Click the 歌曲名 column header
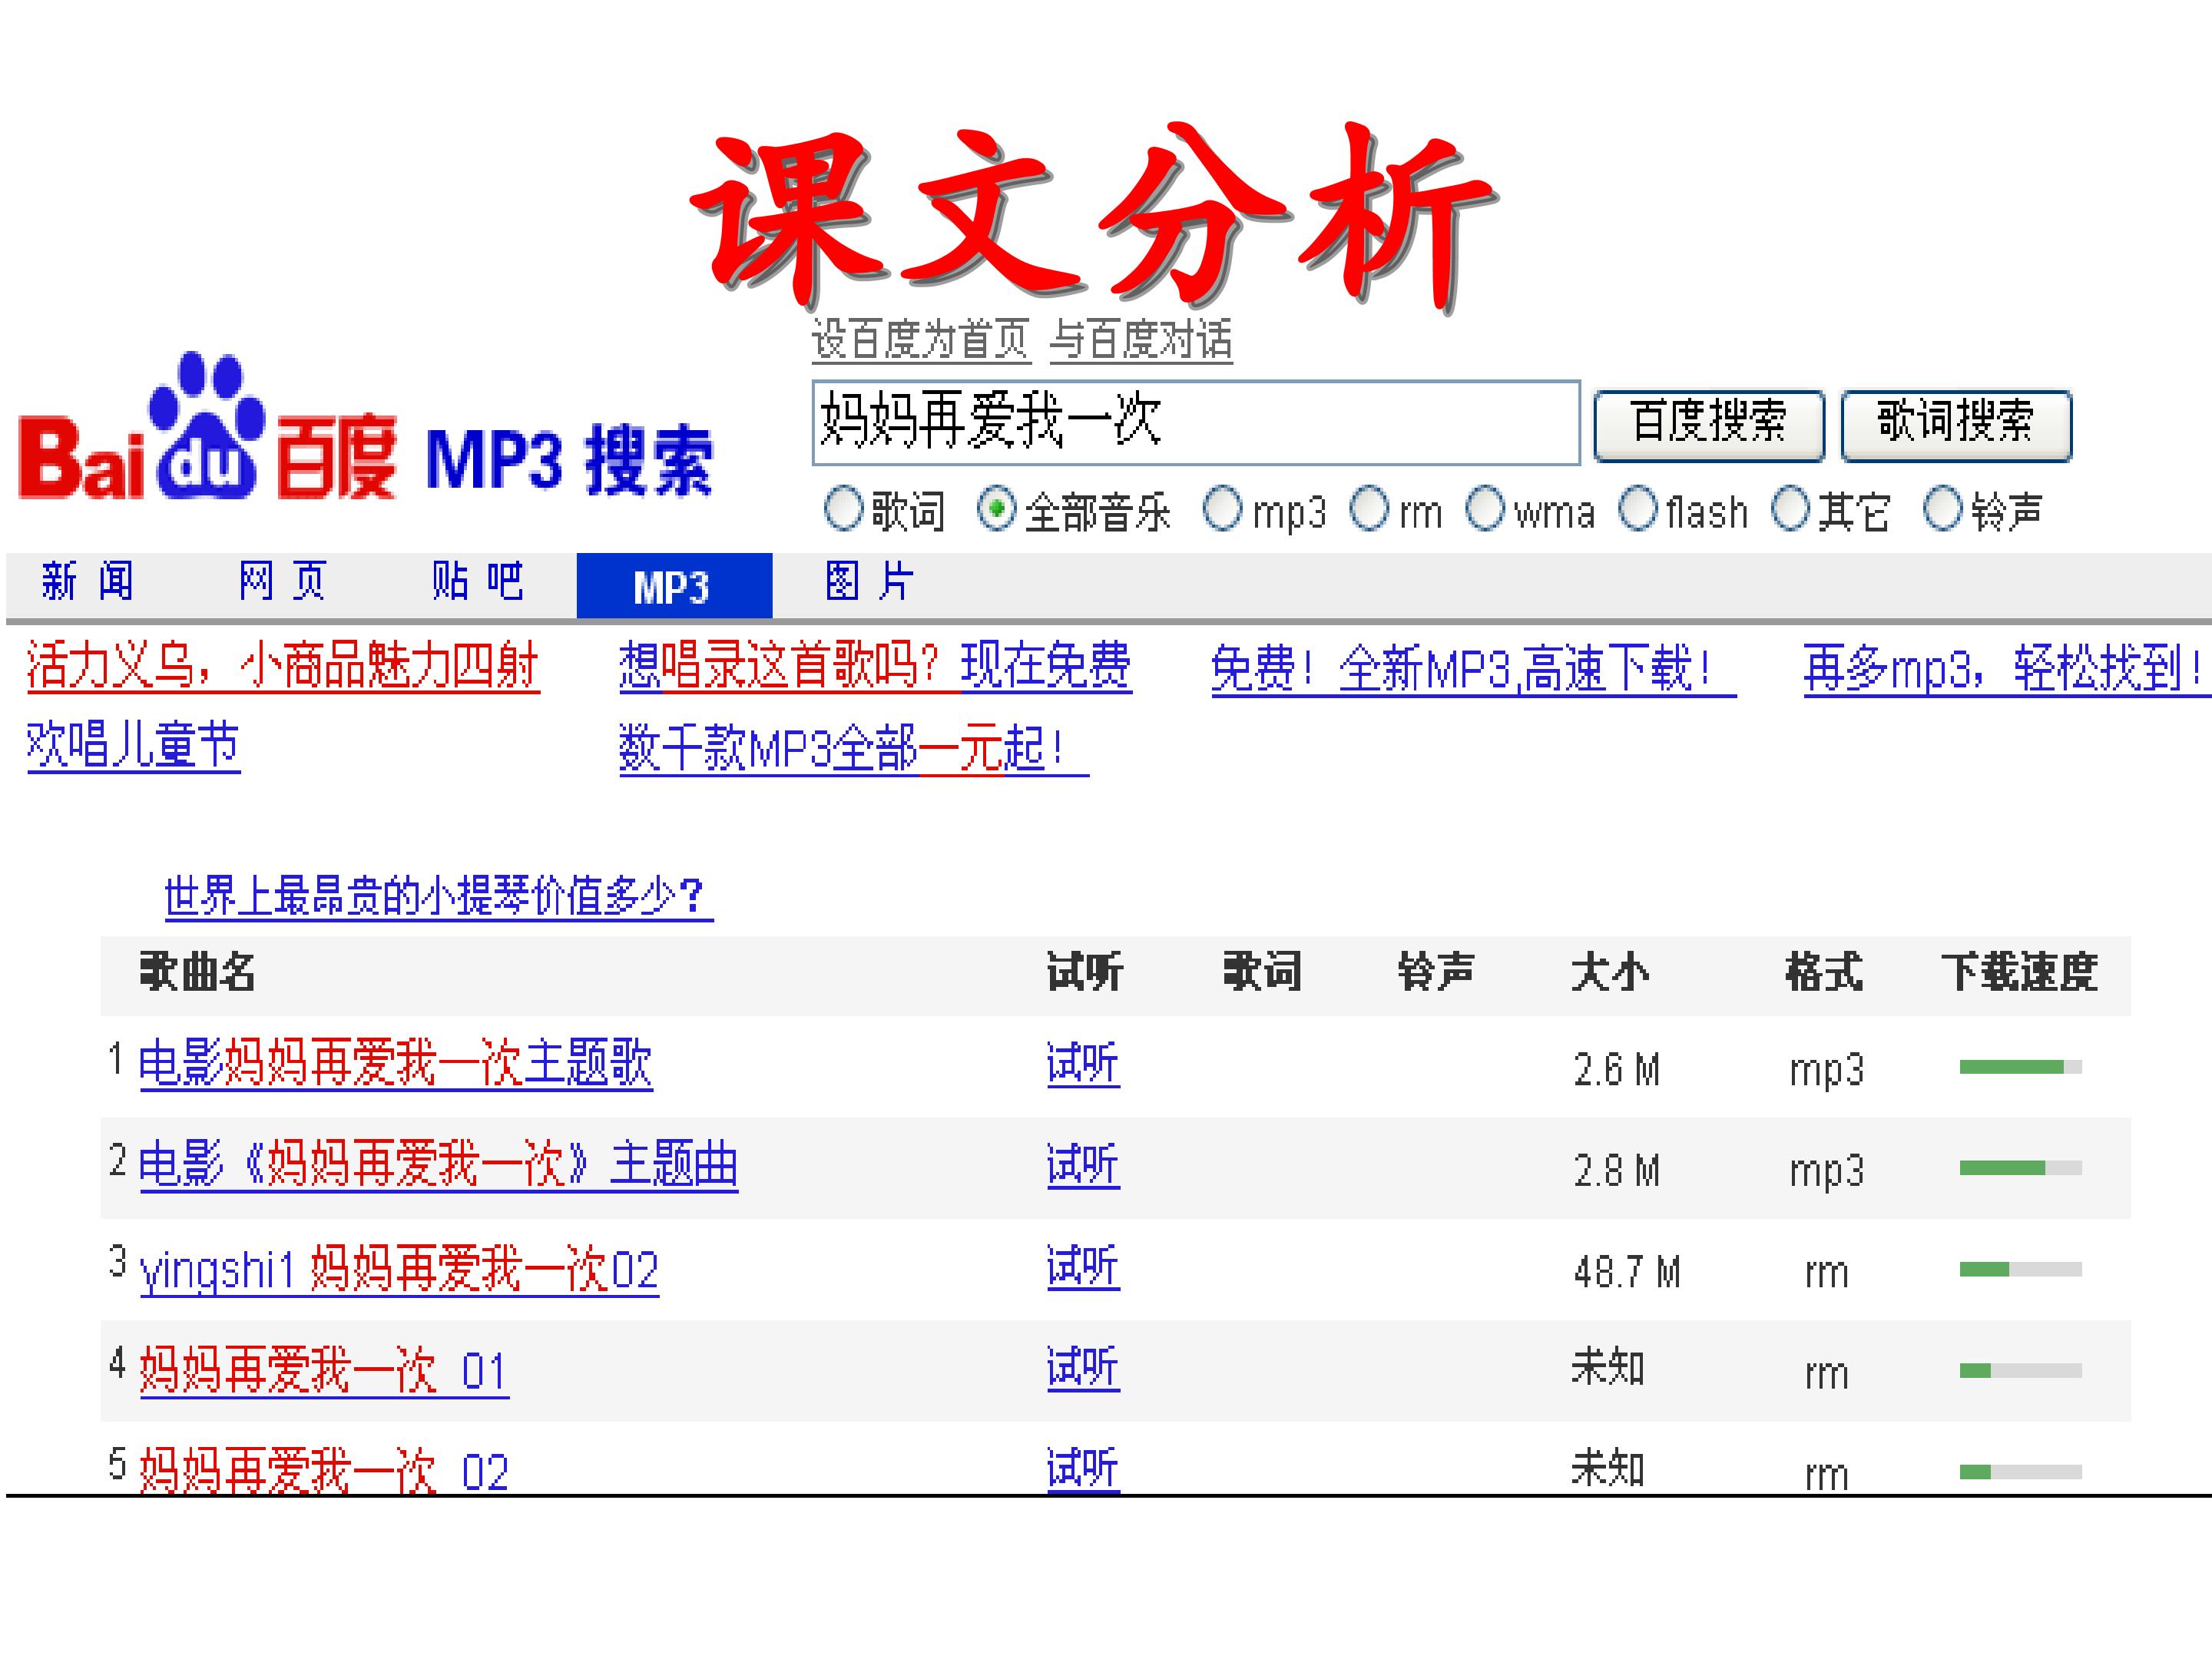The image size is (2212, 1659). coord(198,972)
